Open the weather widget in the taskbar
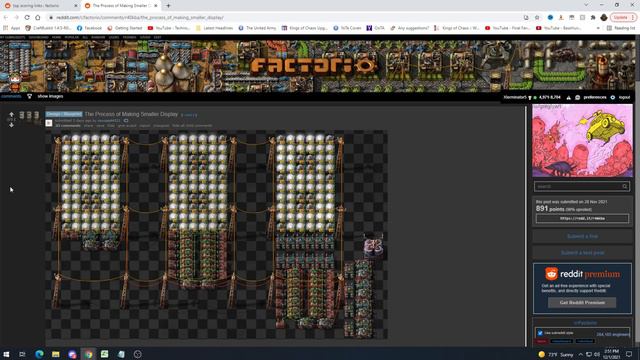Image resolution: width=640 pixels, height=360 pixels. coord(556,354)
